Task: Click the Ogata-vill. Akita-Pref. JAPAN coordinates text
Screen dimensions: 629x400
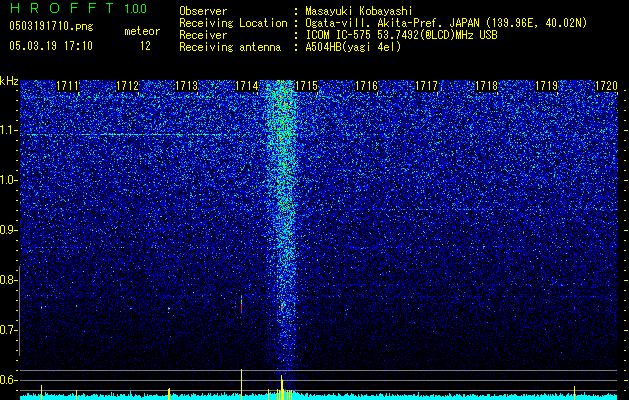Action: pos(446,23)
